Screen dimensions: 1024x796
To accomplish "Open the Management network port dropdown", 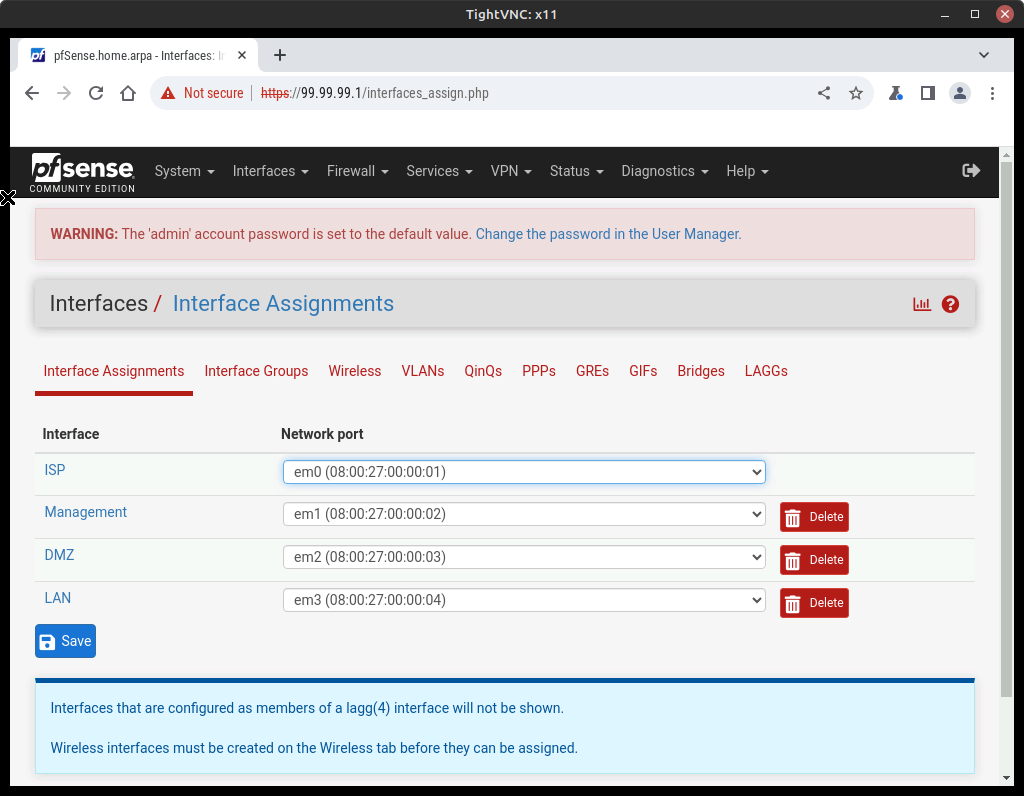I will (x=524, y=514).
